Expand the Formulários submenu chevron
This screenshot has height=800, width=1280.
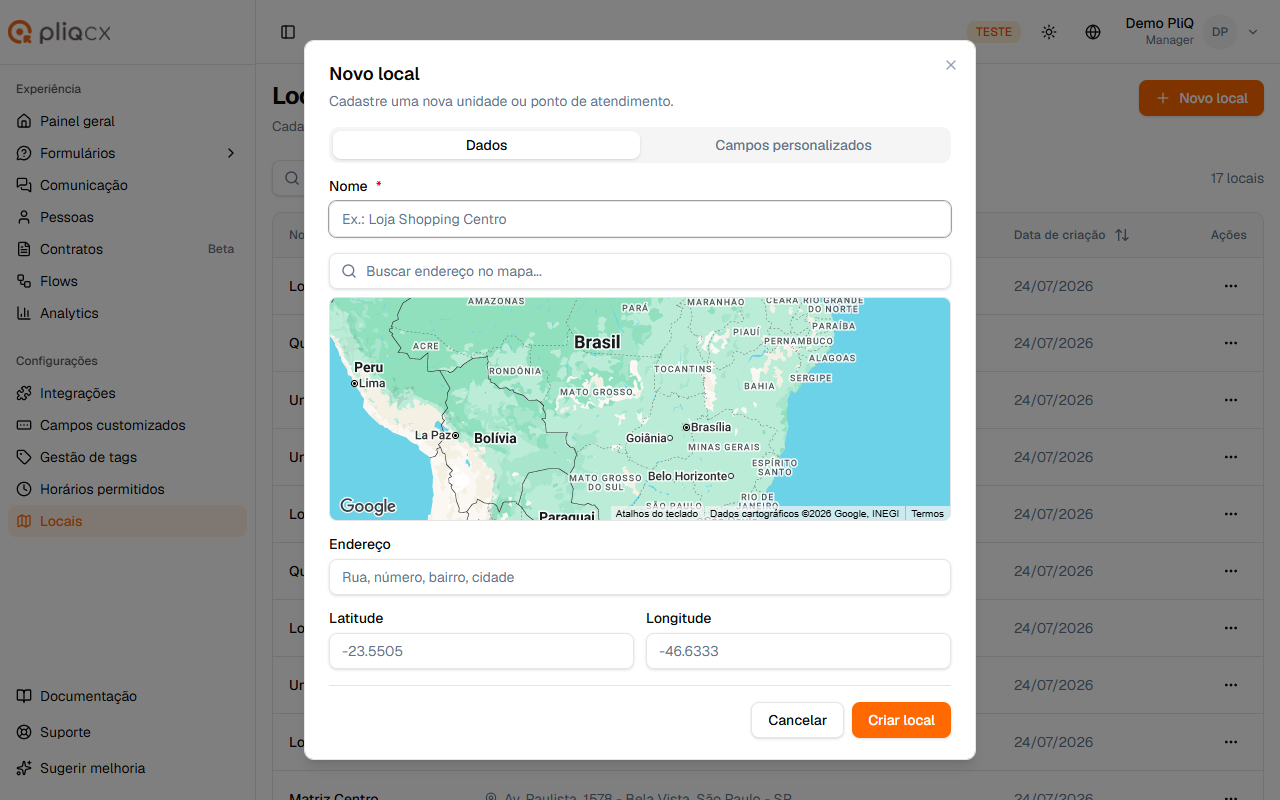point(231,153)
